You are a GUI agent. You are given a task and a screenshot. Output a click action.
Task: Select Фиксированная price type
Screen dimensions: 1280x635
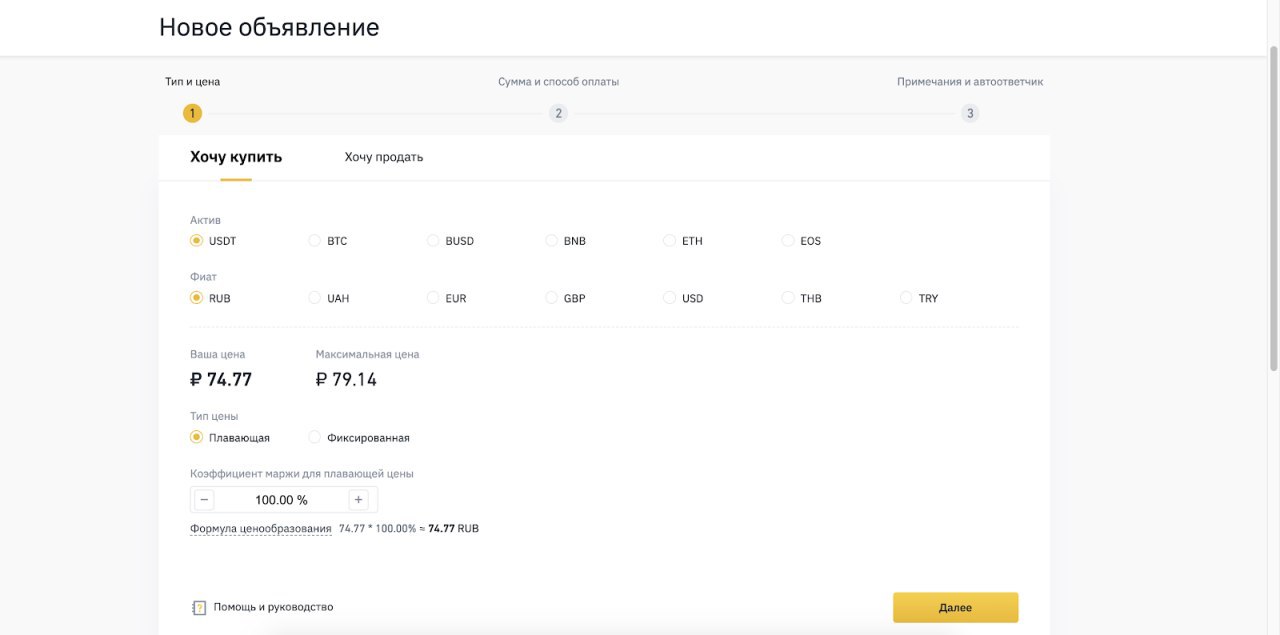(x=314, y=436)
